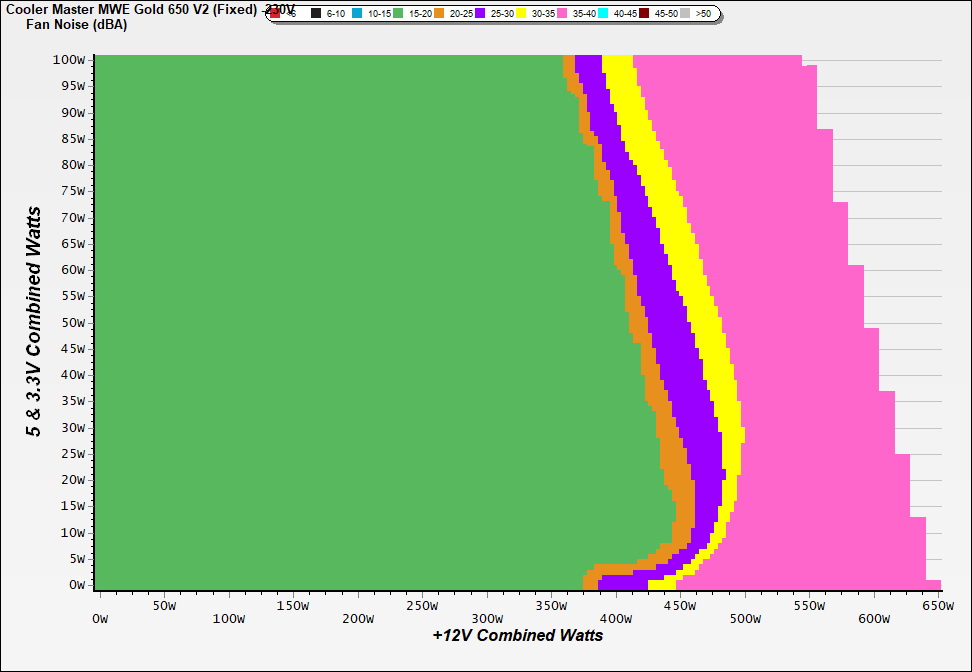Click the Fan Noise (dBA) subtitle
The height and width of the screenshot is (672, 972).
[x=69, y=24]
